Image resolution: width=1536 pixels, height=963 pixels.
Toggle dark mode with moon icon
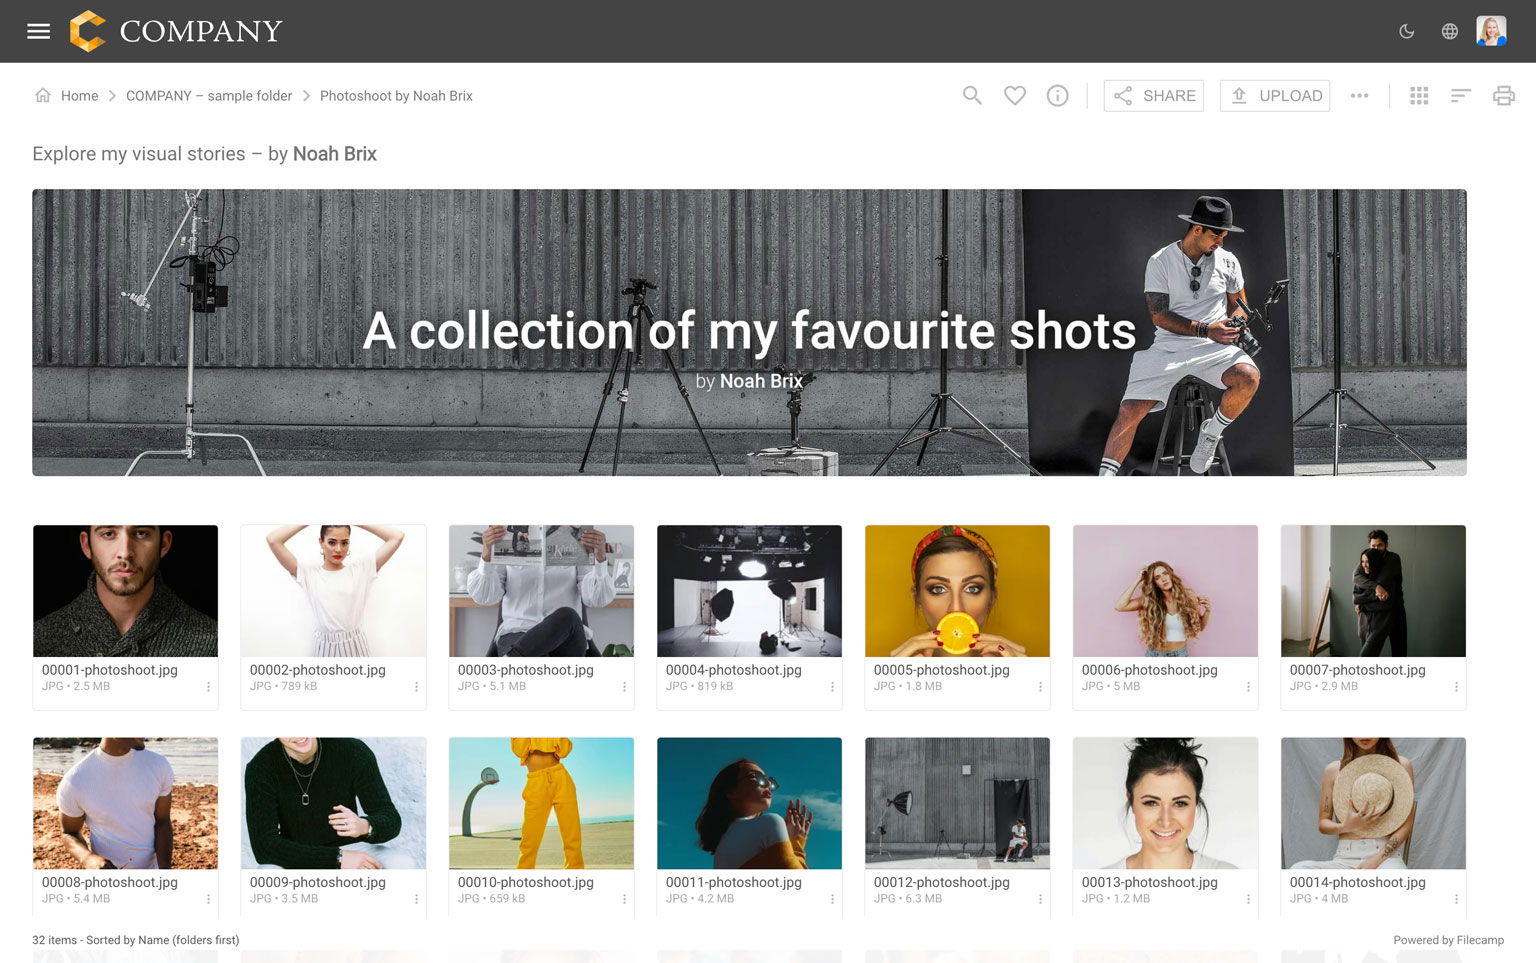pyautogui.click(x=1406, y=31)
